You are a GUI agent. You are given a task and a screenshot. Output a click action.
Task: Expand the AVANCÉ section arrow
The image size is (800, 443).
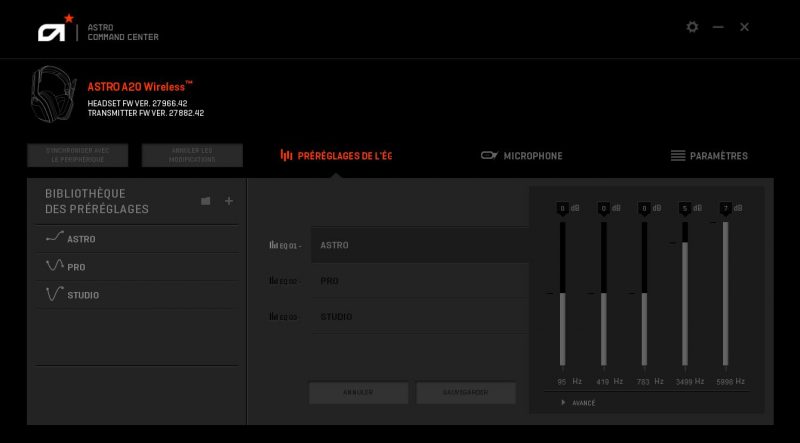click(563, 403)
